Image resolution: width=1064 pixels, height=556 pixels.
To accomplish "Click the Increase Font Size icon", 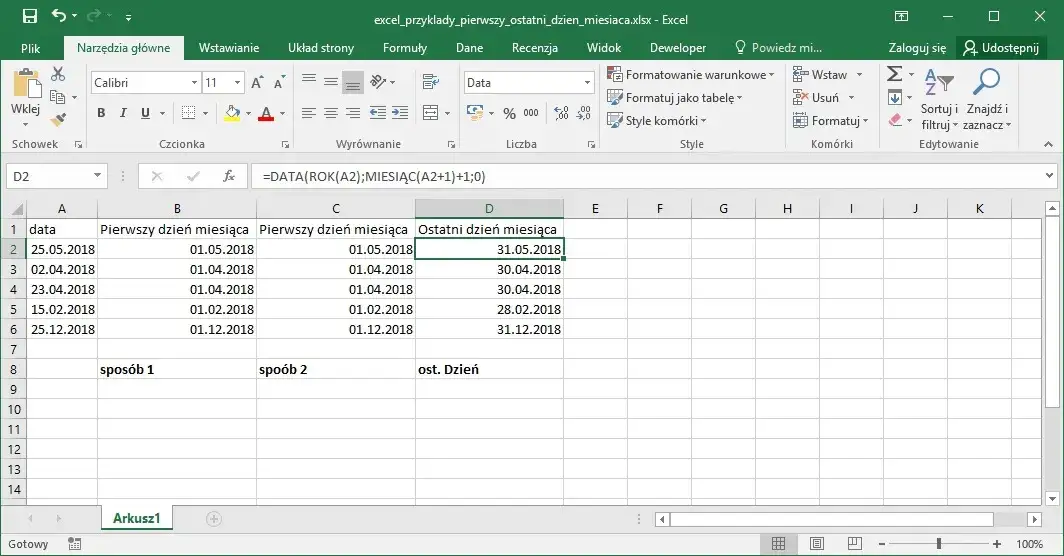I will [257, 83].
